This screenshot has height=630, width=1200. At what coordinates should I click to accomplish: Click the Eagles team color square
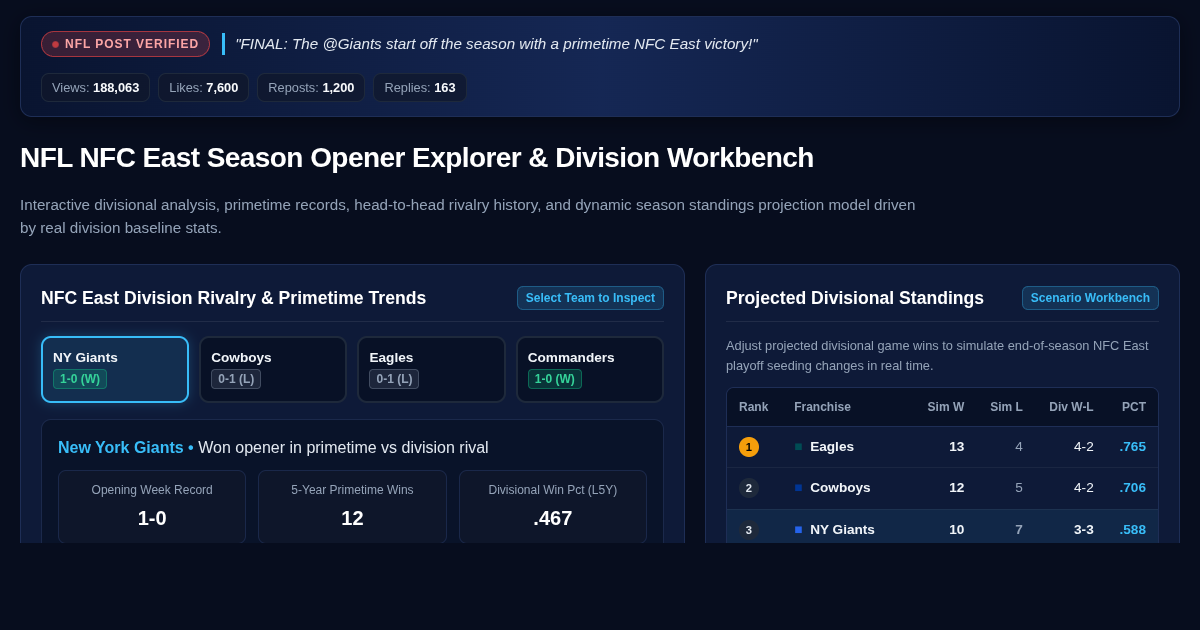(x=798, y=447)
